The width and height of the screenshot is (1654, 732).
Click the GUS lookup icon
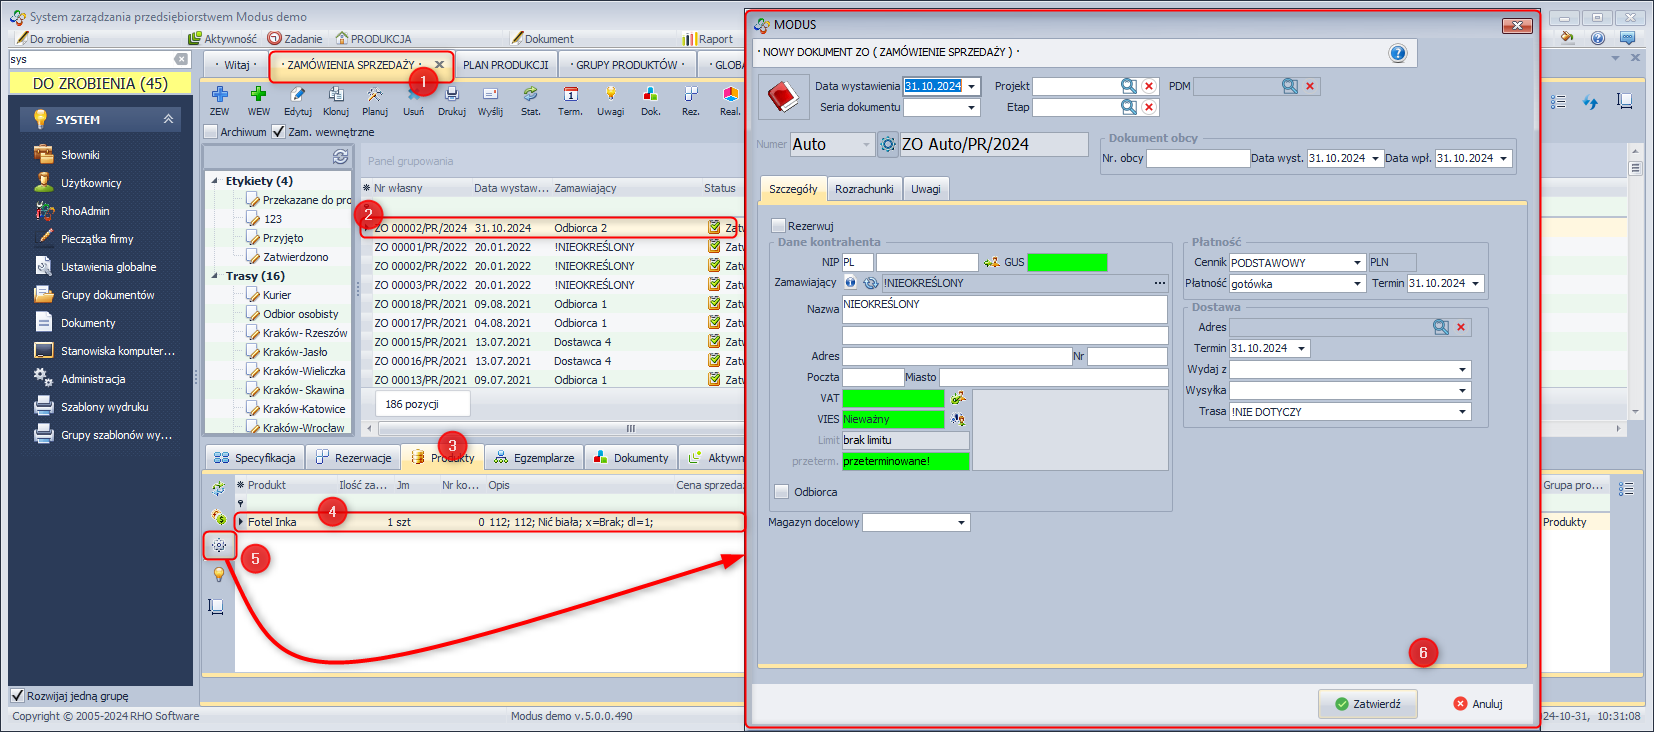coord(992,262)
